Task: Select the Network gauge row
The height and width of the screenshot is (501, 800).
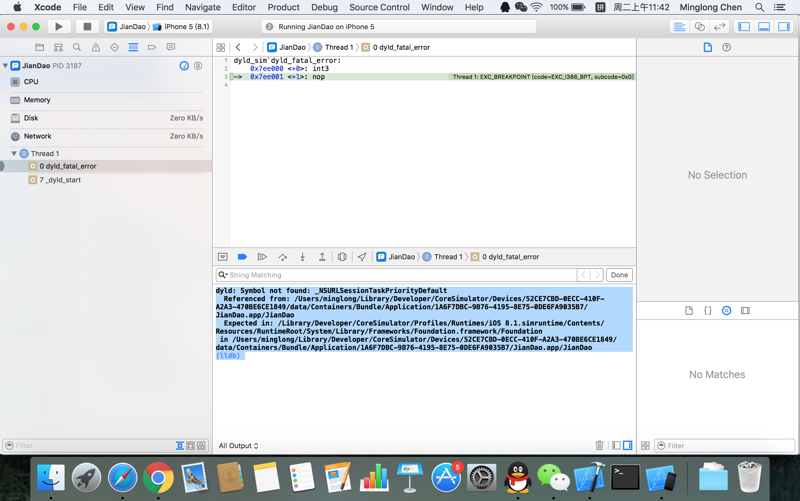Action: coord(106,136)
